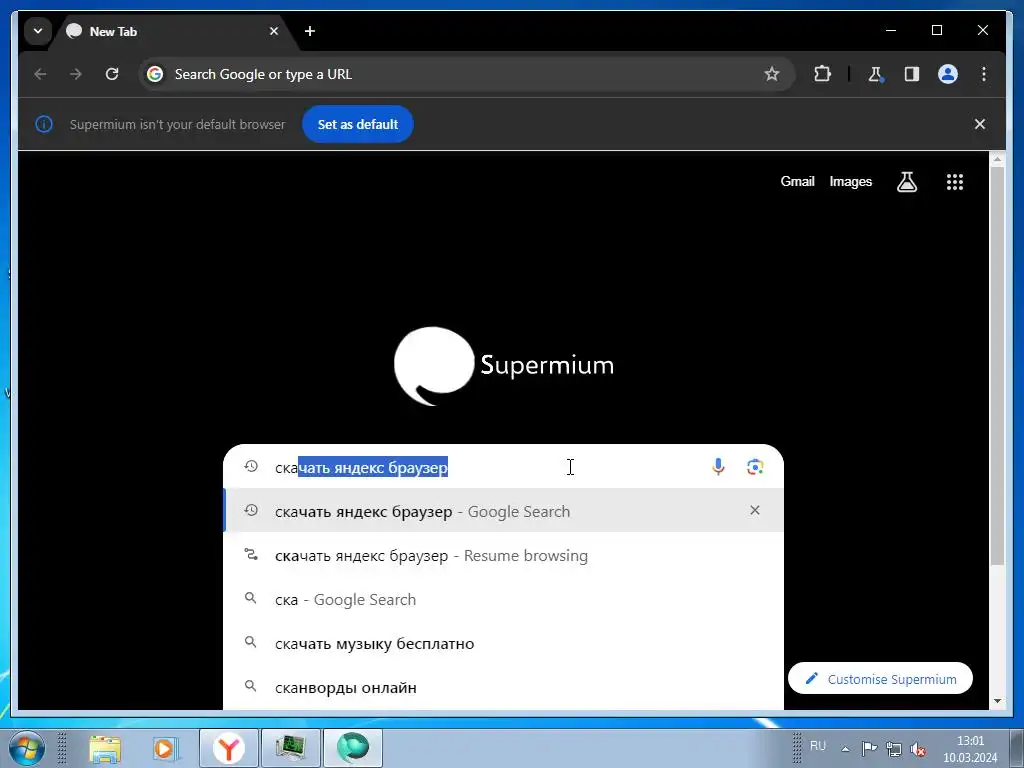Viewport: 1024px width, 768px height.
Task: Click the page scrollbar up arrow
Action: click(997, 159)
